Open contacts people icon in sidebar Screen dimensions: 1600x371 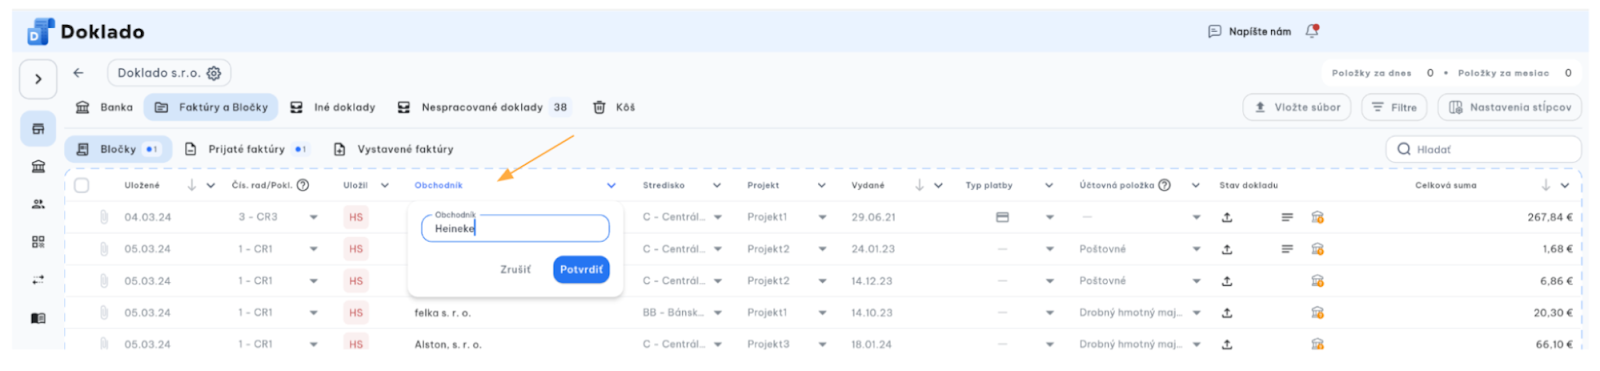click(x=38, y=204)
